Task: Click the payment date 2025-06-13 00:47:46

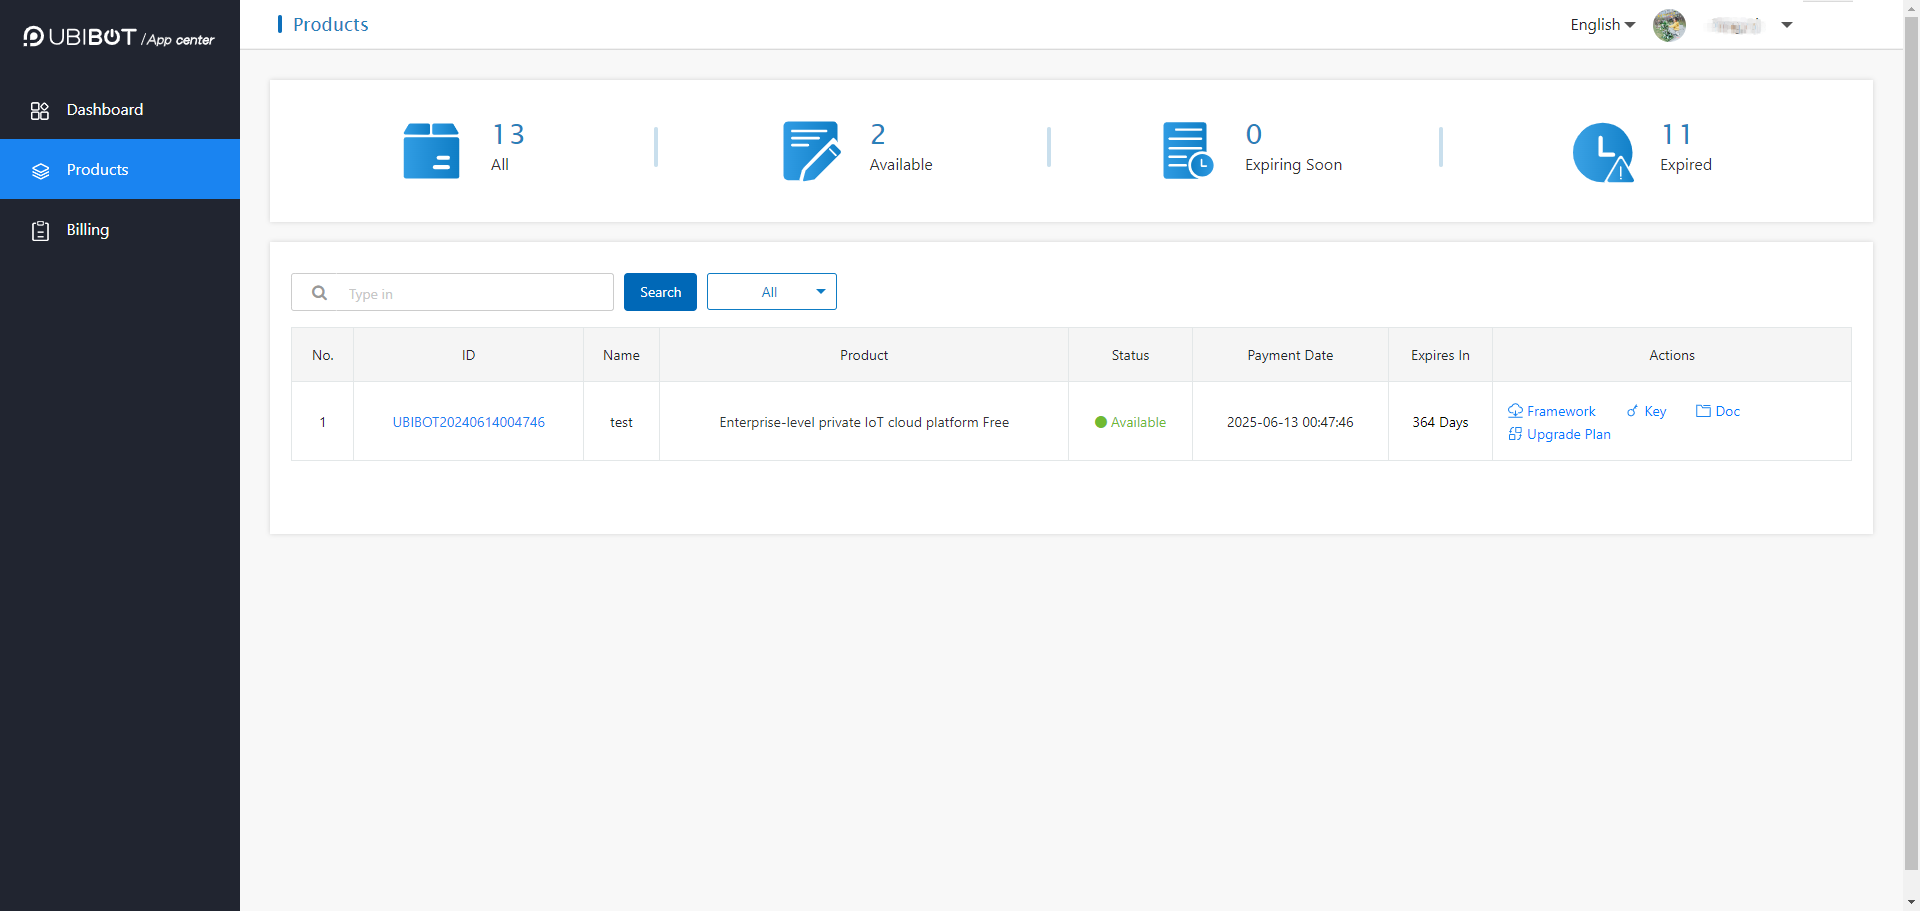Action: click(x=1290, y=422)
